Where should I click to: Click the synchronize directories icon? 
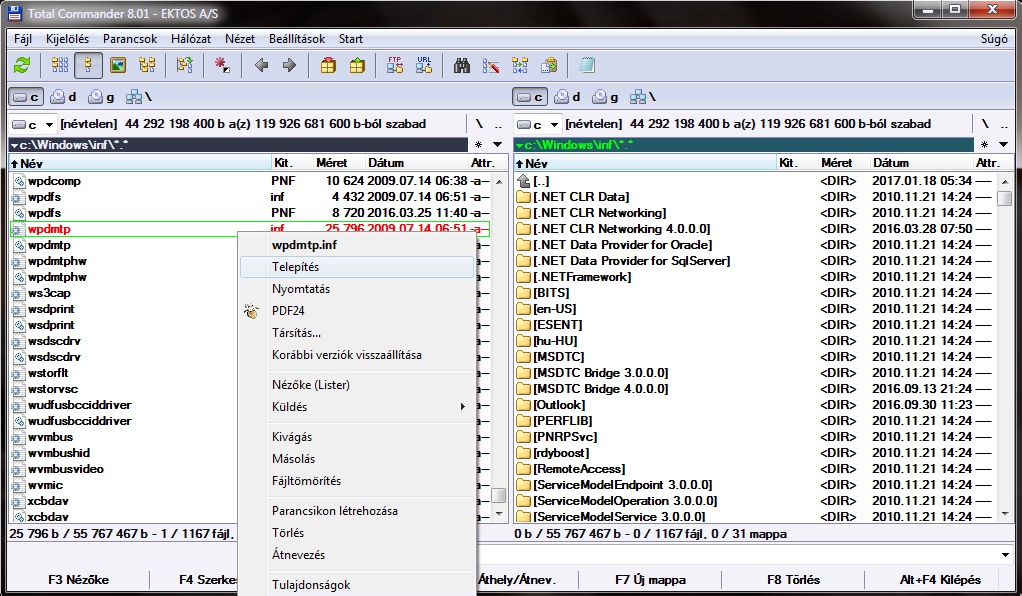[520, 65]
